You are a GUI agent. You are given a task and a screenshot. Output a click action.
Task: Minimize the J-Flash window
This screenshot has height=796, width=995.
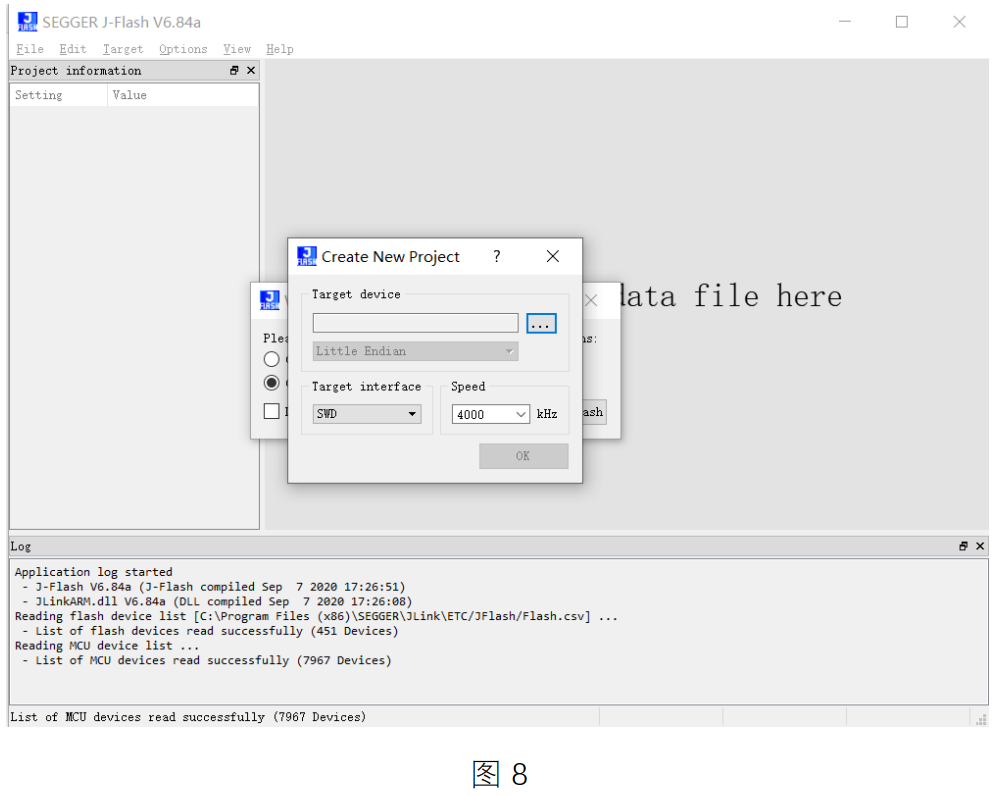845,22
